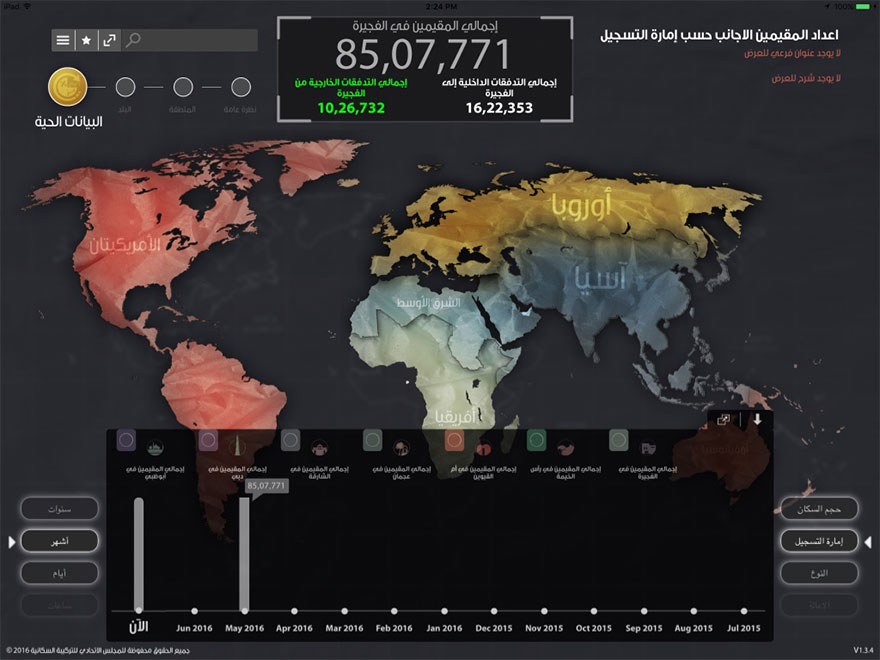Click the left arrow beside the أشهر button
Viewport: 880px width, 660px height.
11,542
